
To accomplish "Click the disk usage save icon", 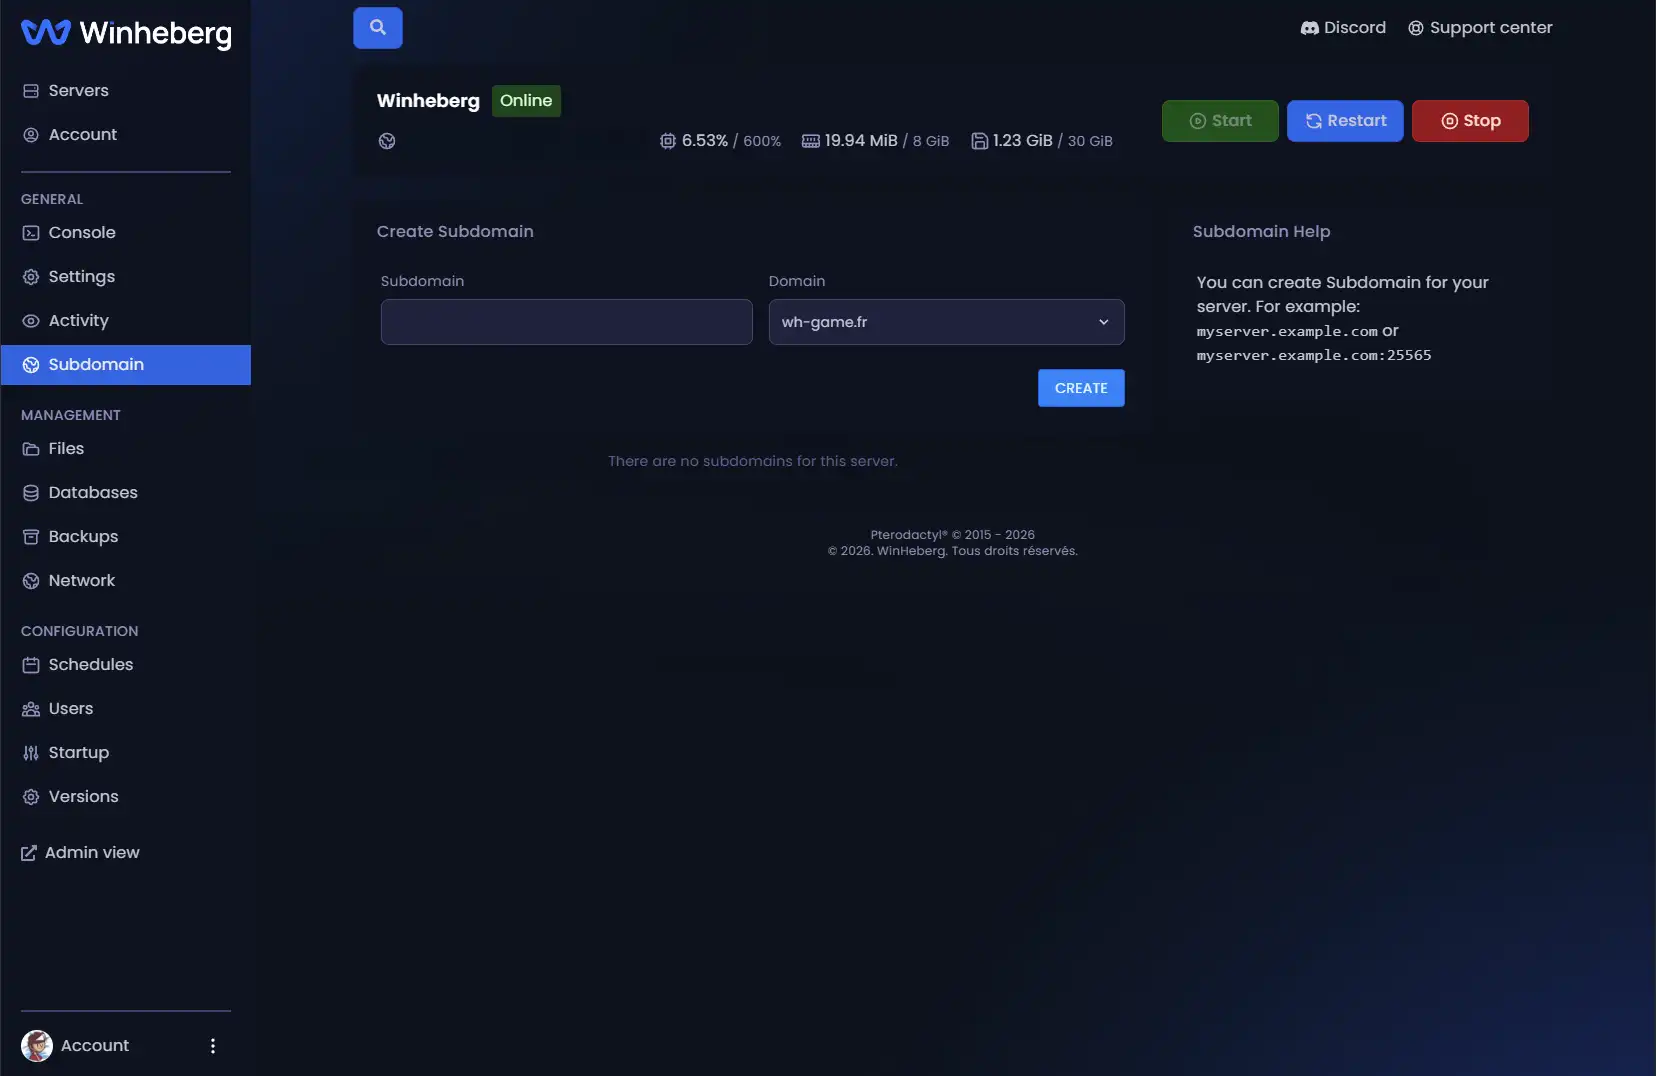I will pos(980,141).
